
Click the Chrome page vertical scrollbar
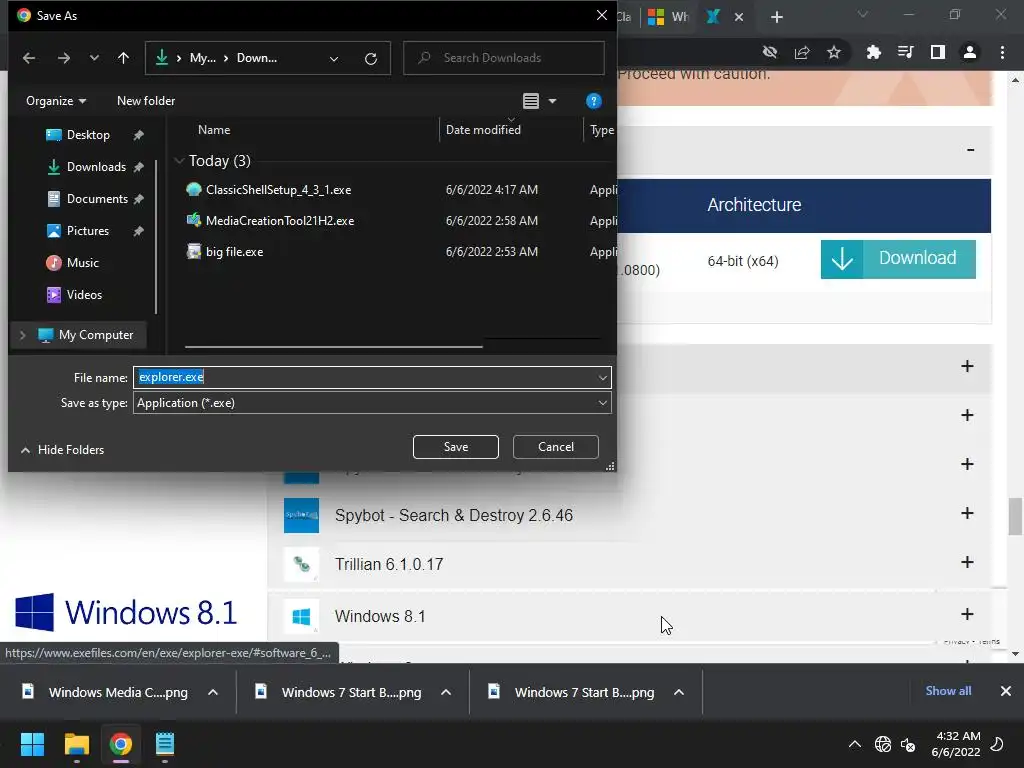(1015, 516)
